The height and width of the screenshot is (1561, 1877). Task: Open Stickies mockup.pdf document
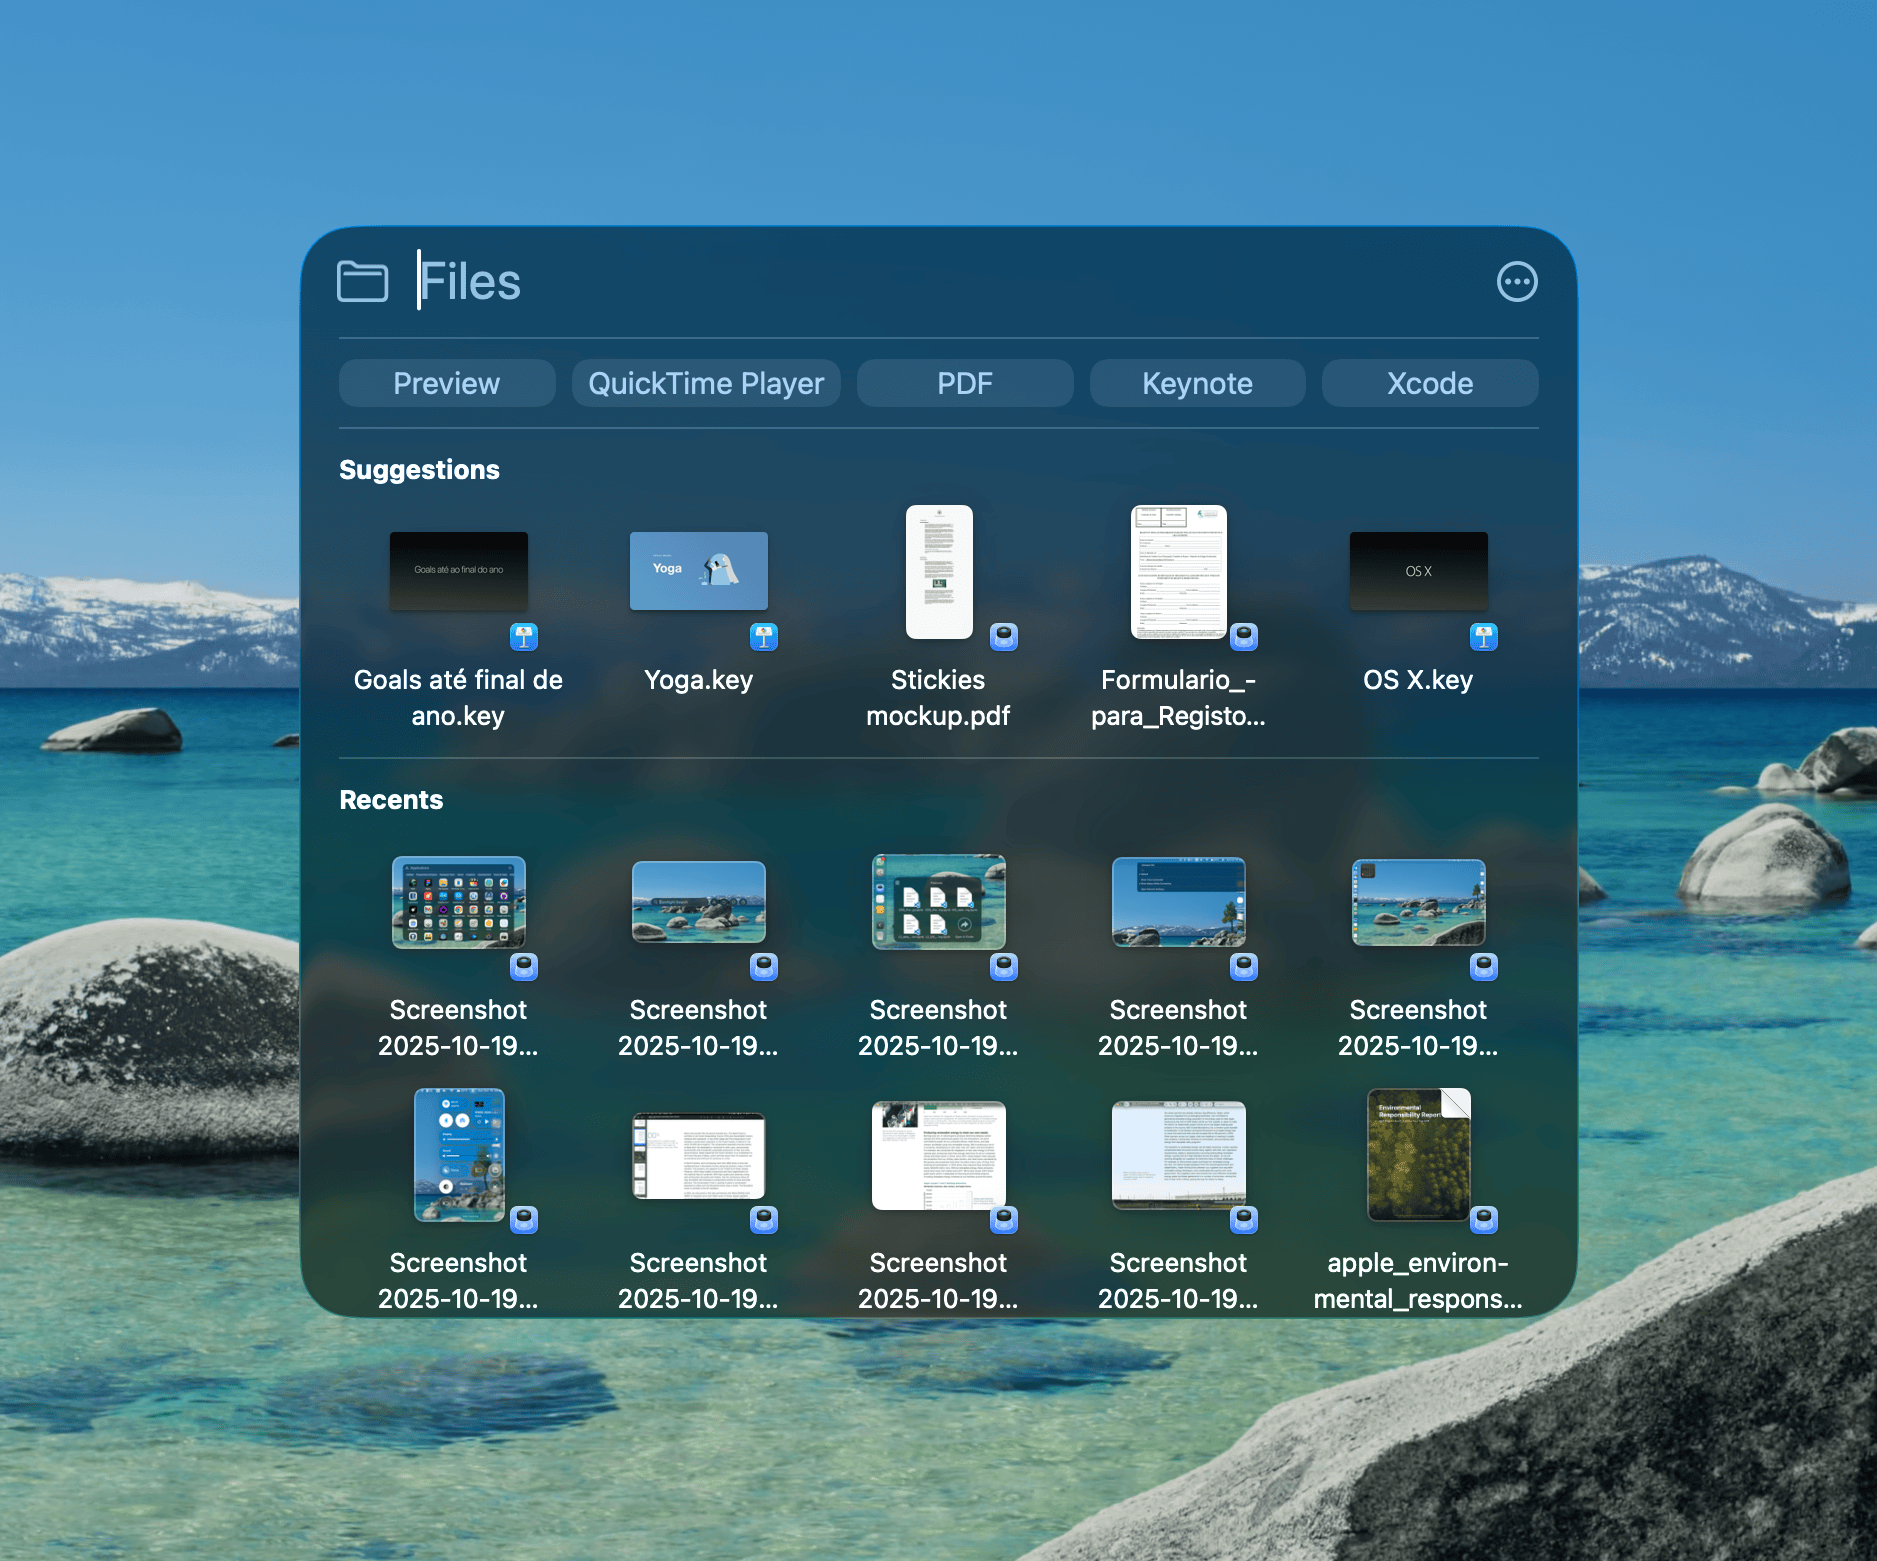938,572
